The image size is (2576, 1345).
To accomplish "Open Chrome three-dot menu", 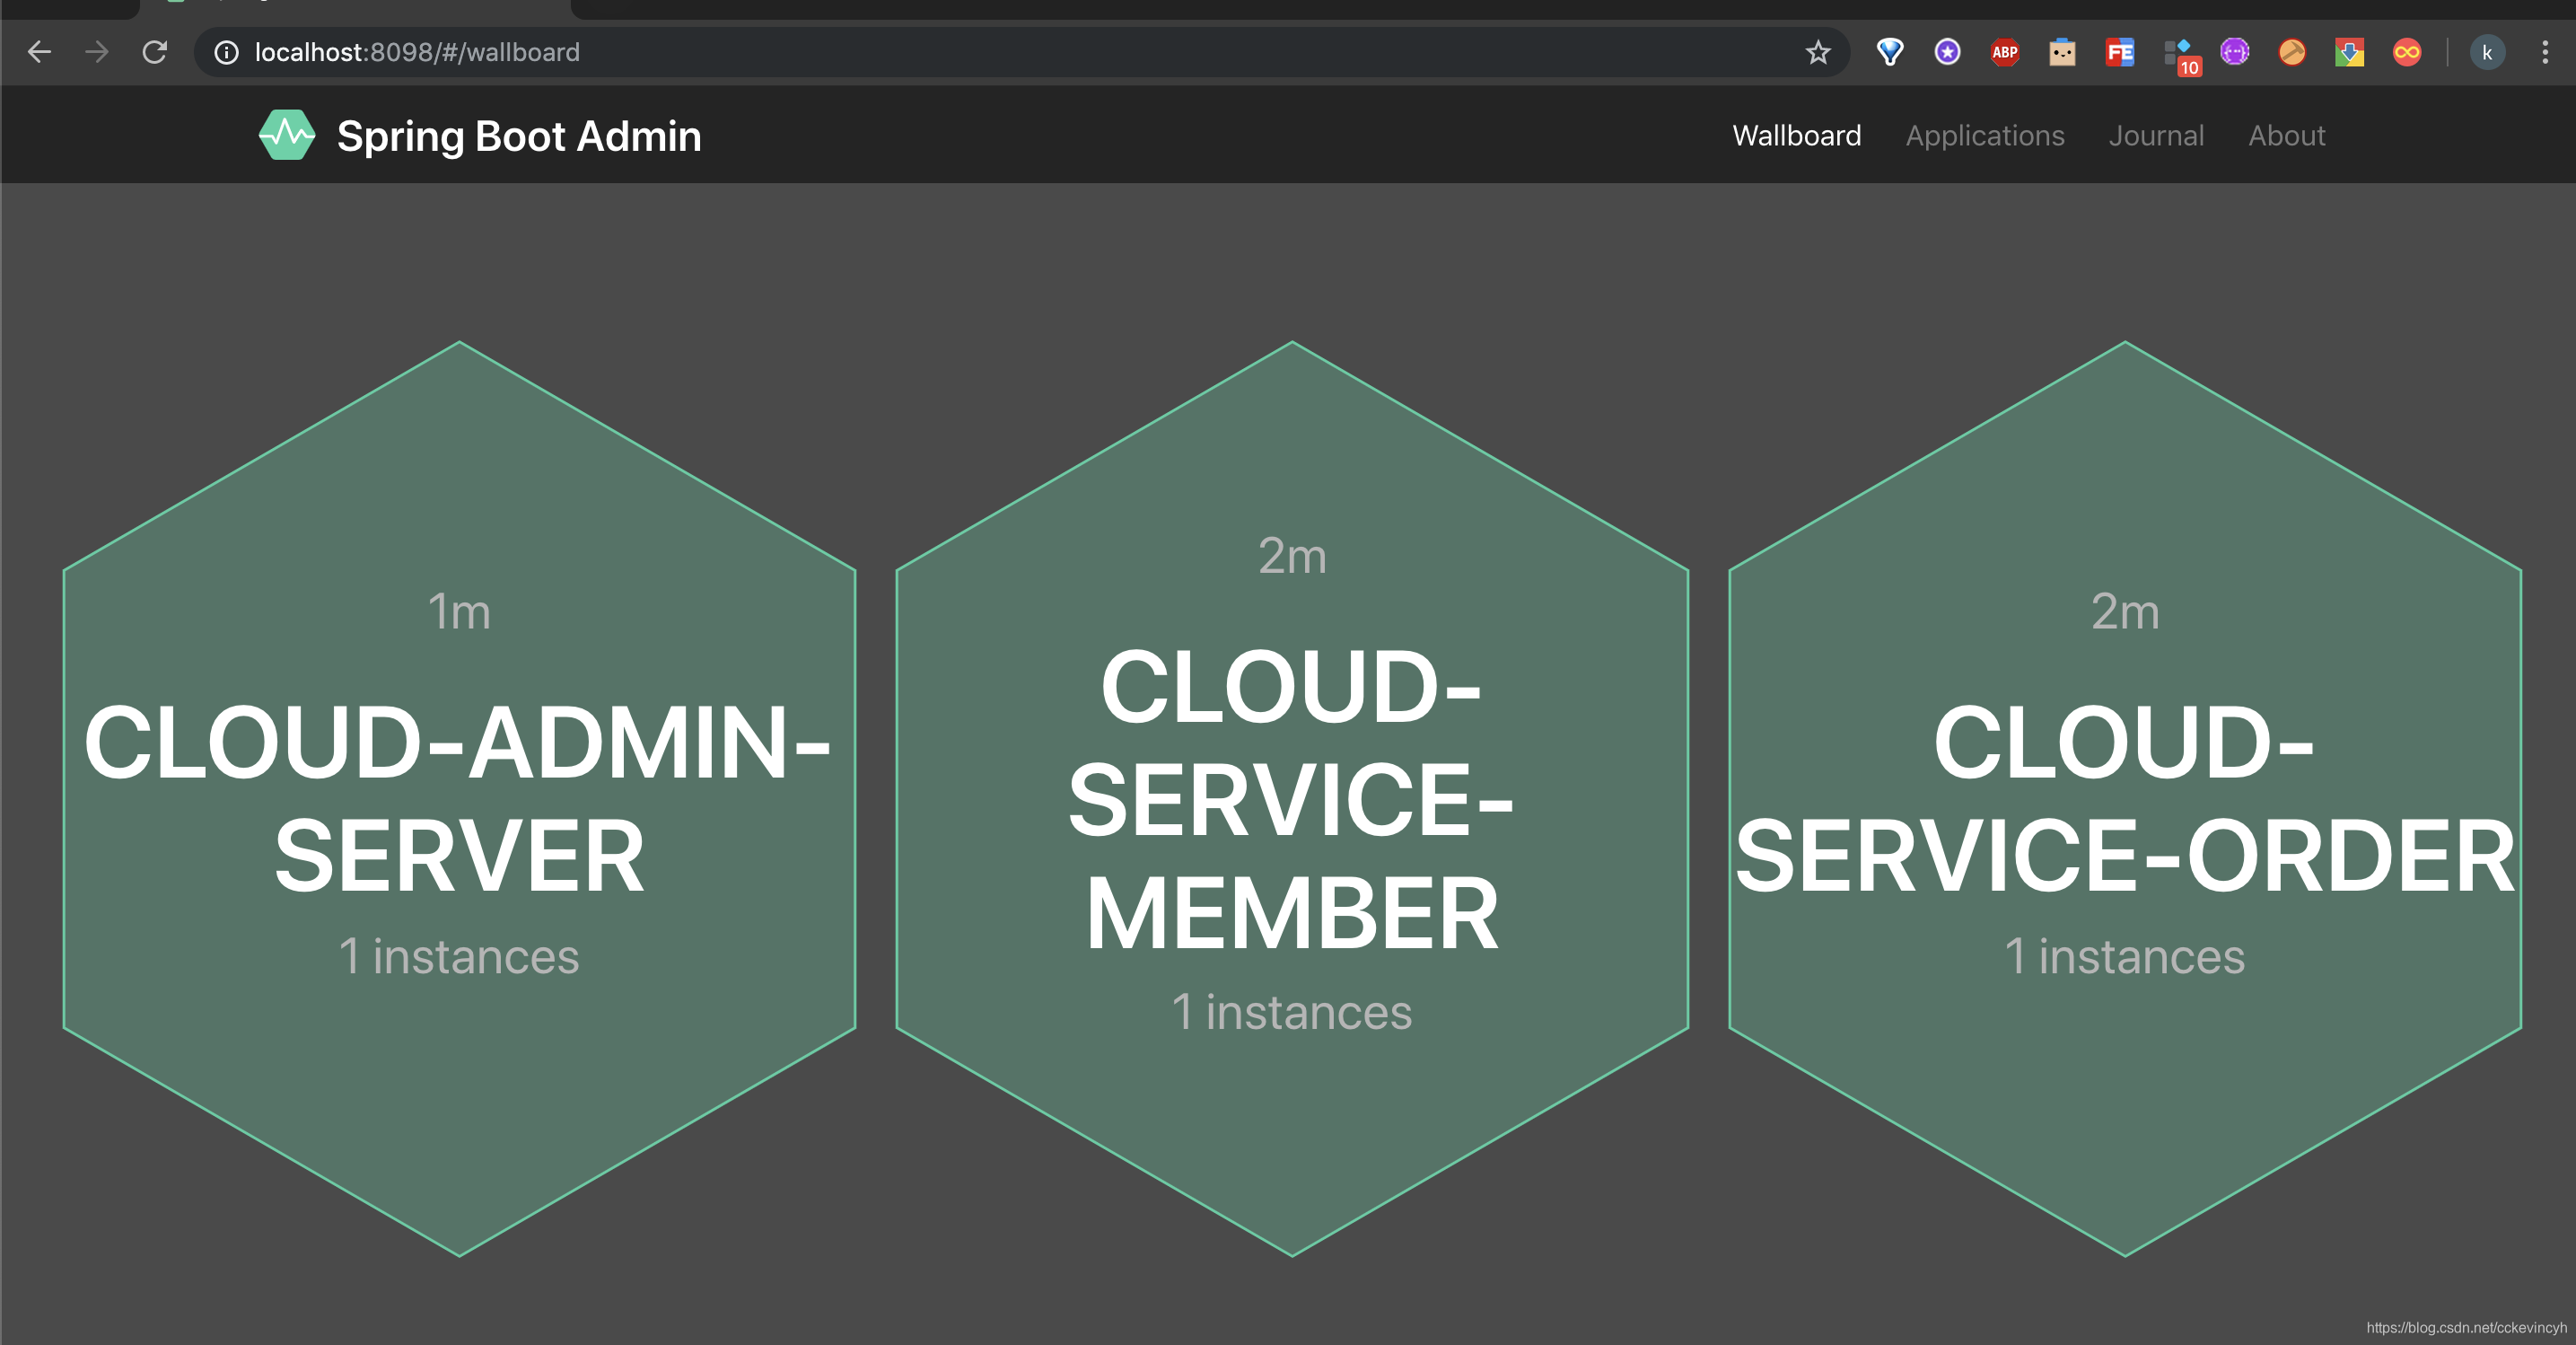I will click(2545, 52).
